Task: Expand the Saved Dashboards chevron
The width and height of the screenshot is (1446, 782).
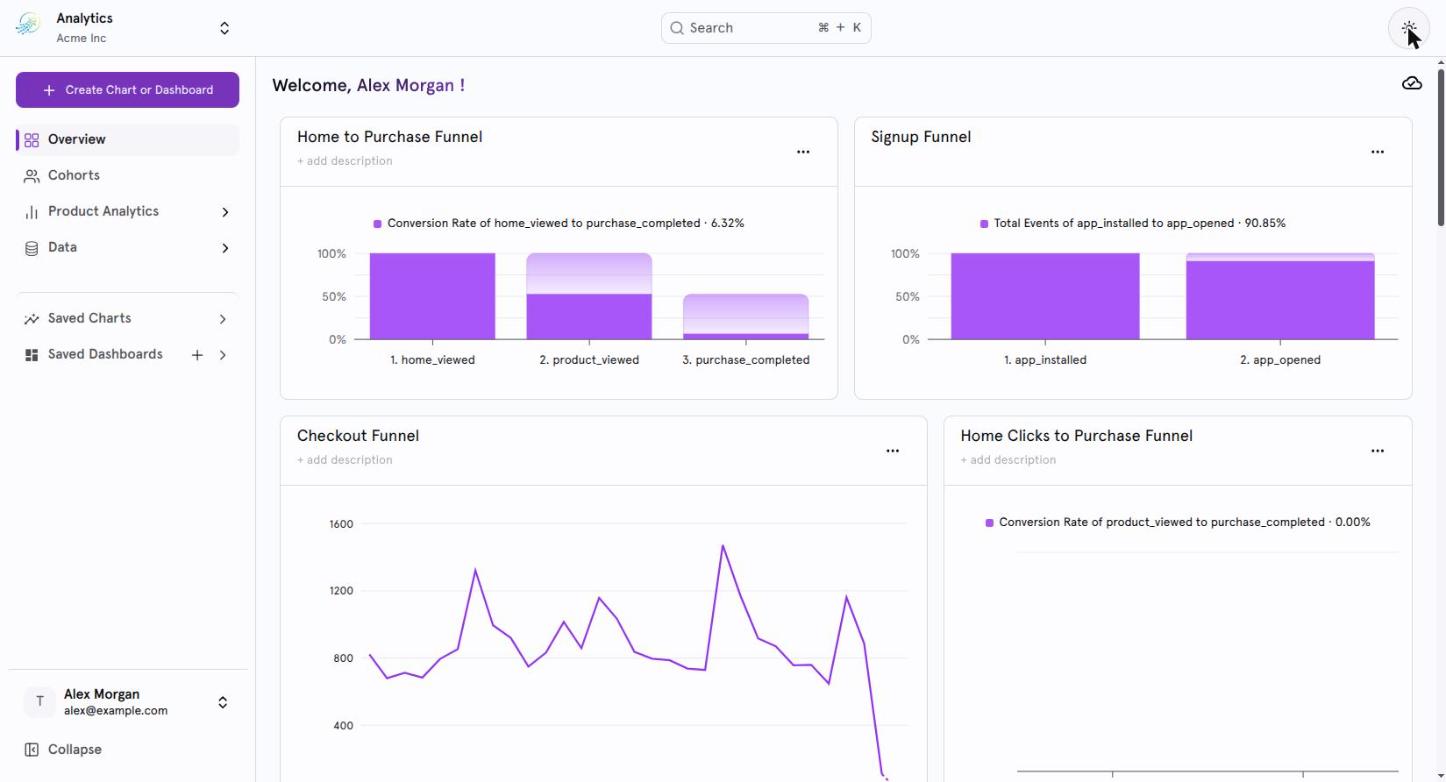Action: 223,355
